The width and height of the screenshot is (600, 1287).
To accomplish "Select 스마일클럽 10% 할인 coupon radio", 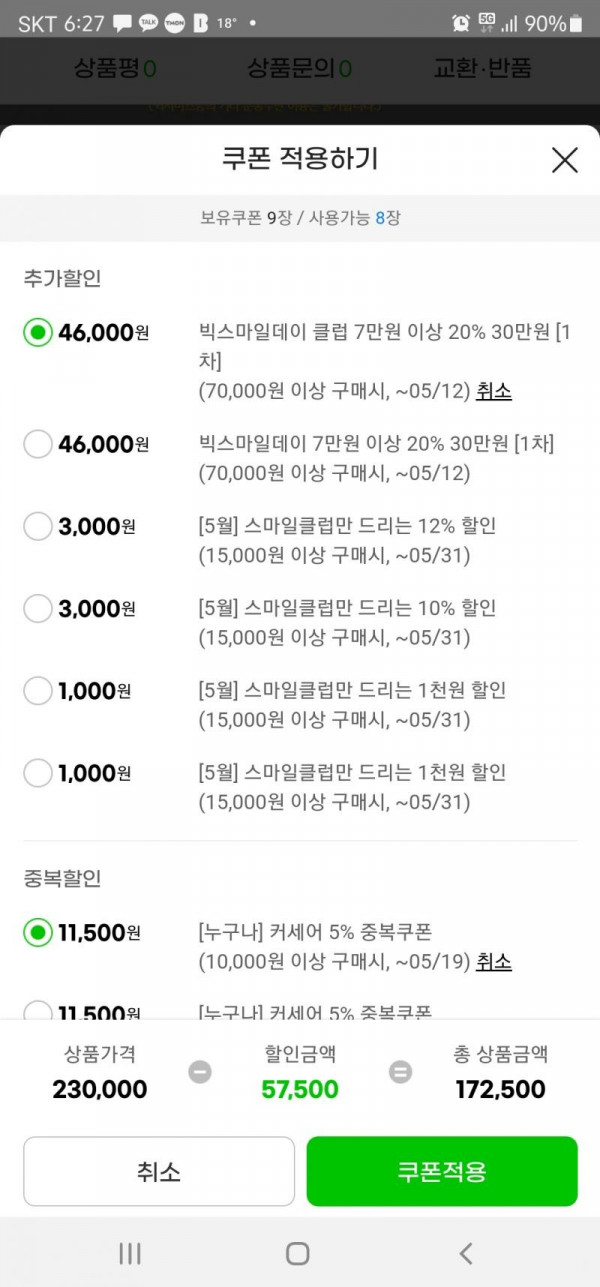I will click(38, 608).
